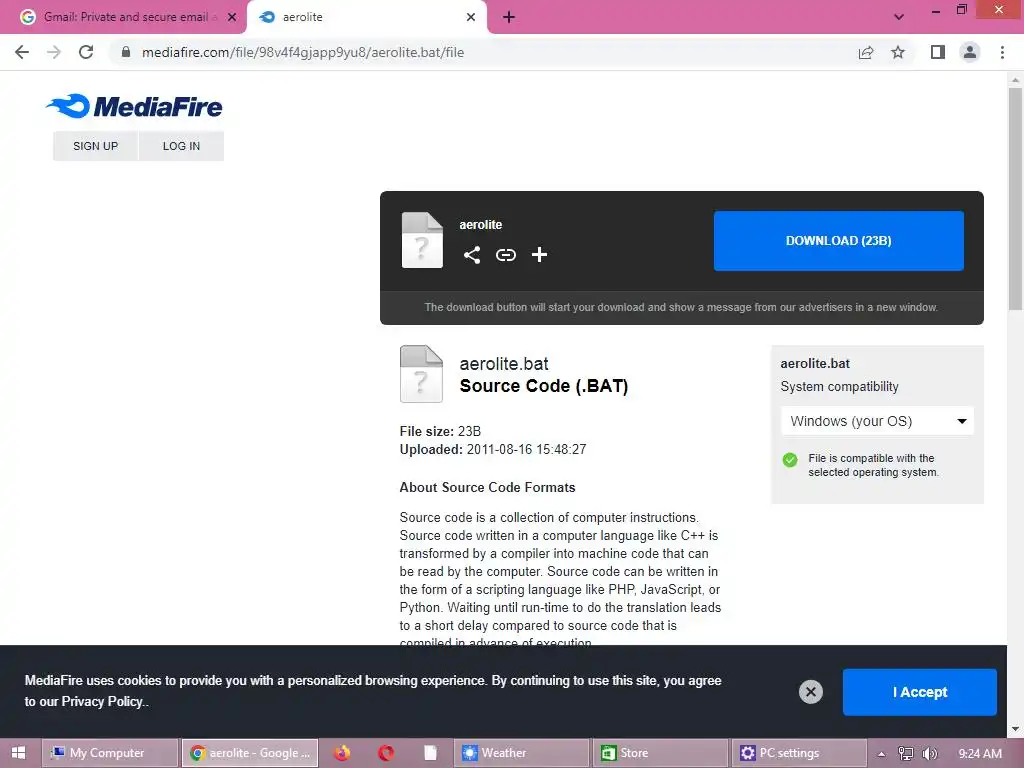Close the Gmail tab
Viewport: 1024px width, 768px height.
pos(232,17)
